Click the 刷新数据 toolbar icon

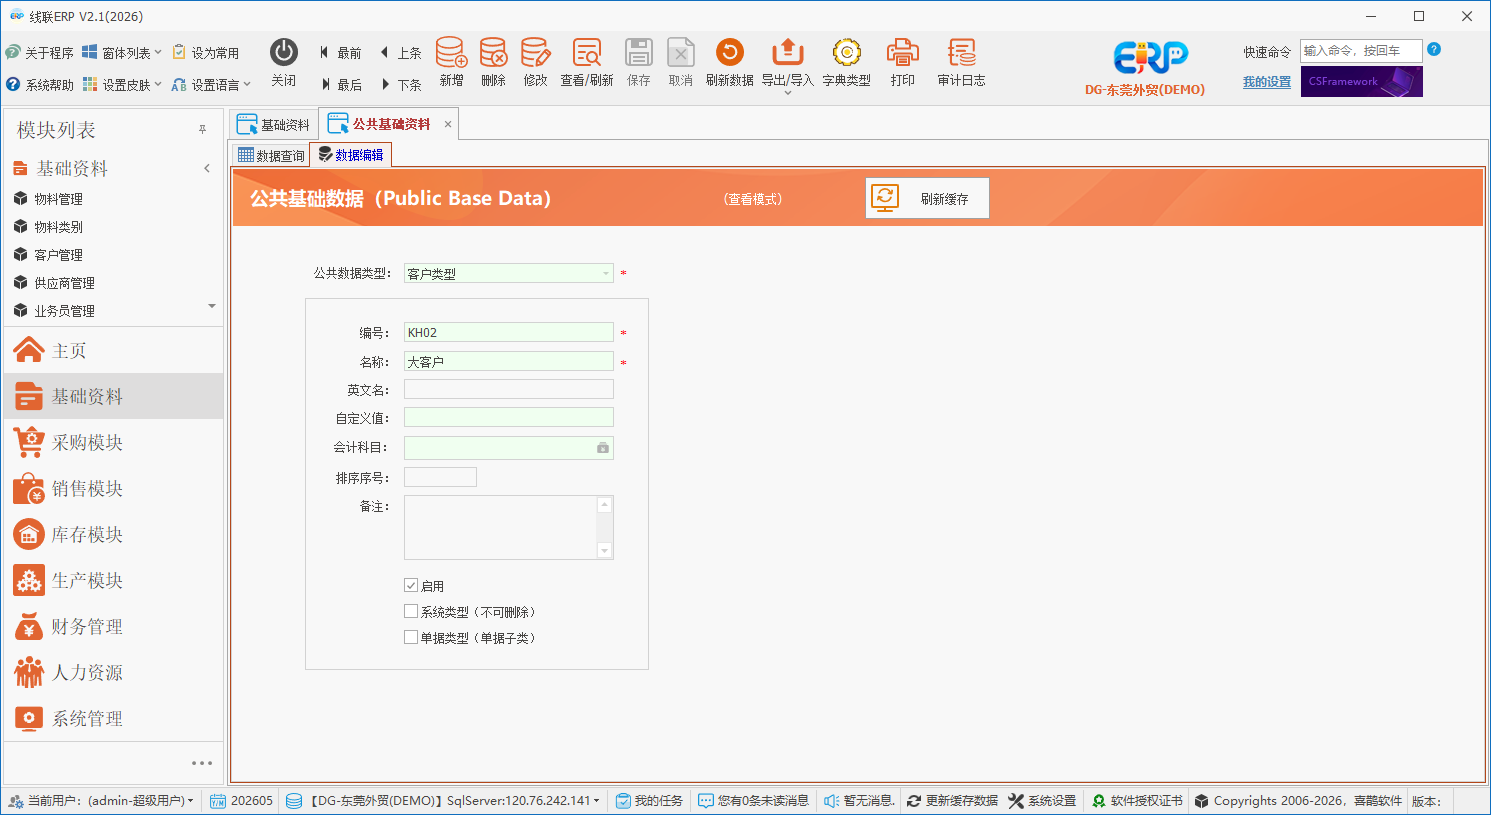[730, 62]
